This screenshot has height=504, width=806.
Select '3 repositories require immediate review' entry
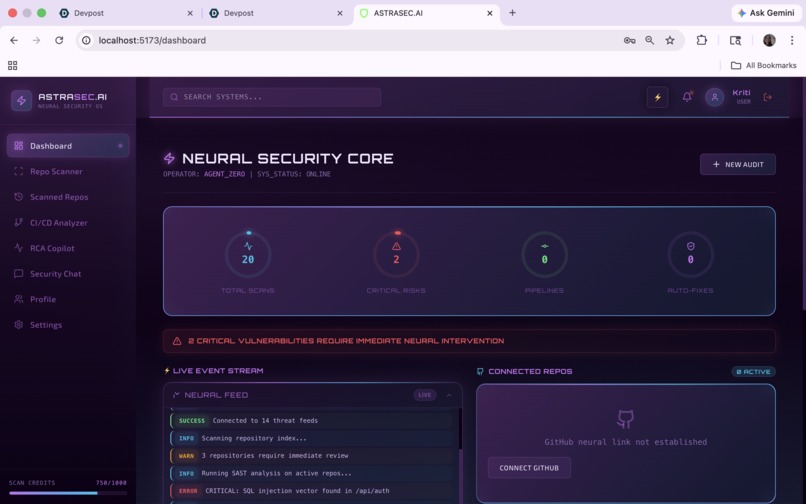pyautogui.click(x=312, y=456)
